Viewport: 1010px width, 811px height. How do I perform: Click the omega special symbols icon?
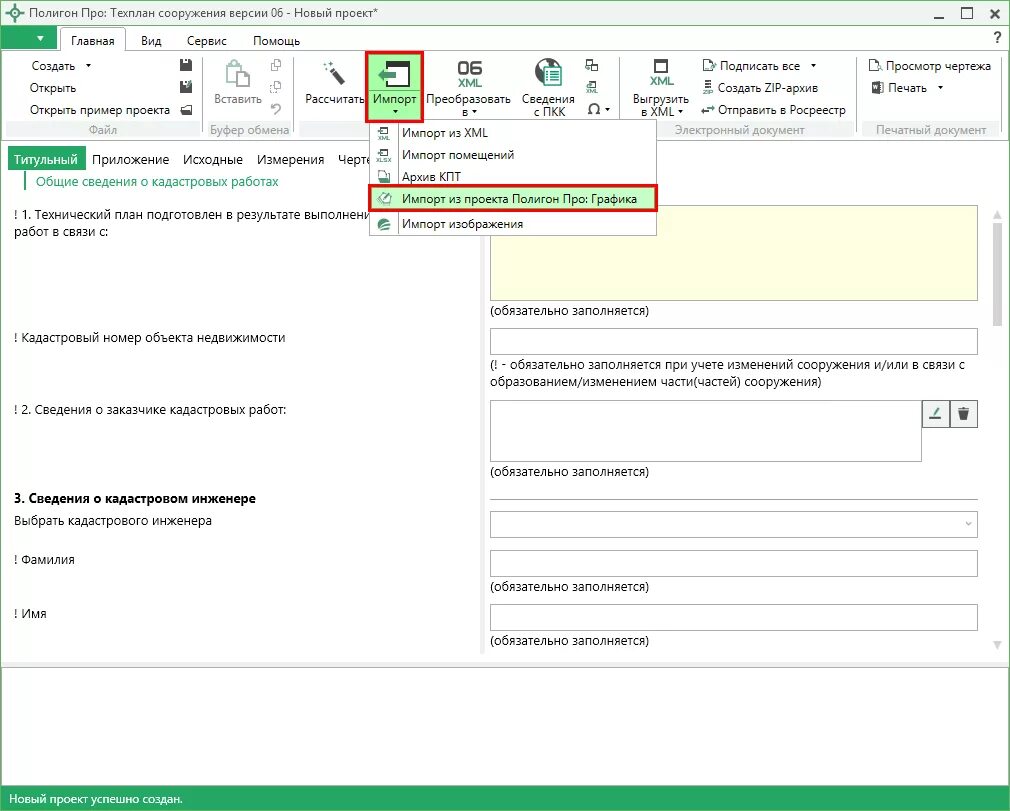coord(594,110)
